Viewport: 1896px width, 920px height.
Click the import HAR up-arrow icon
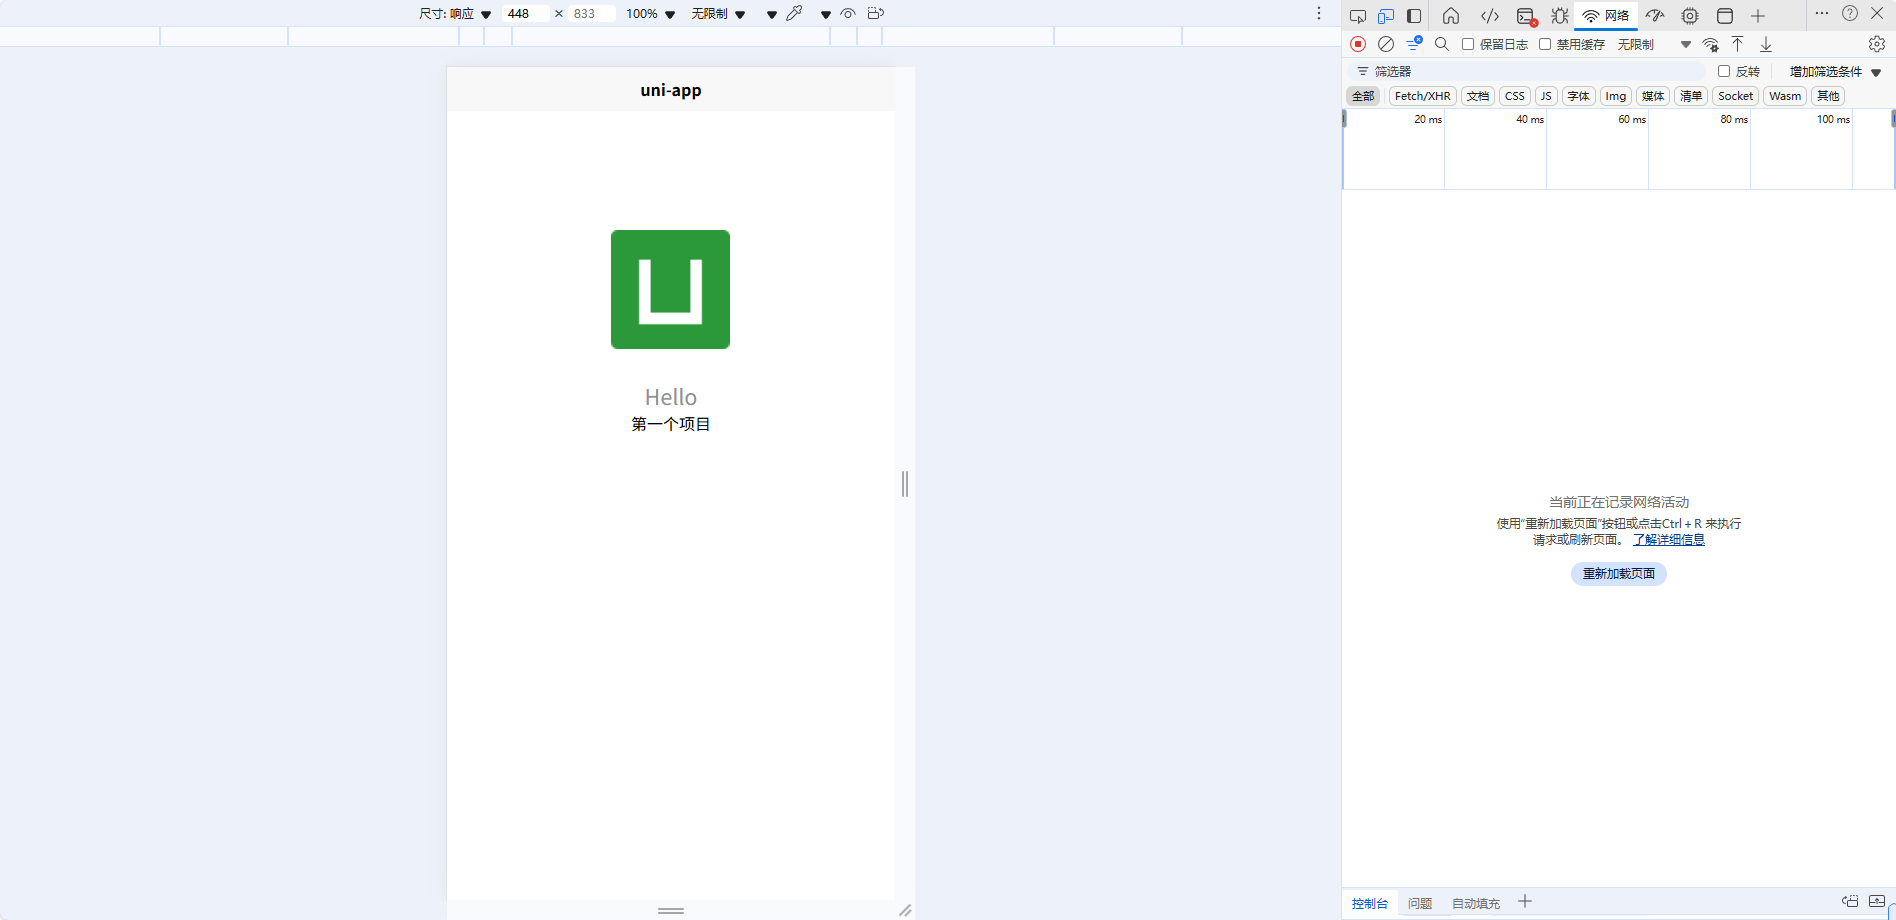click(x=1738, y=44)
